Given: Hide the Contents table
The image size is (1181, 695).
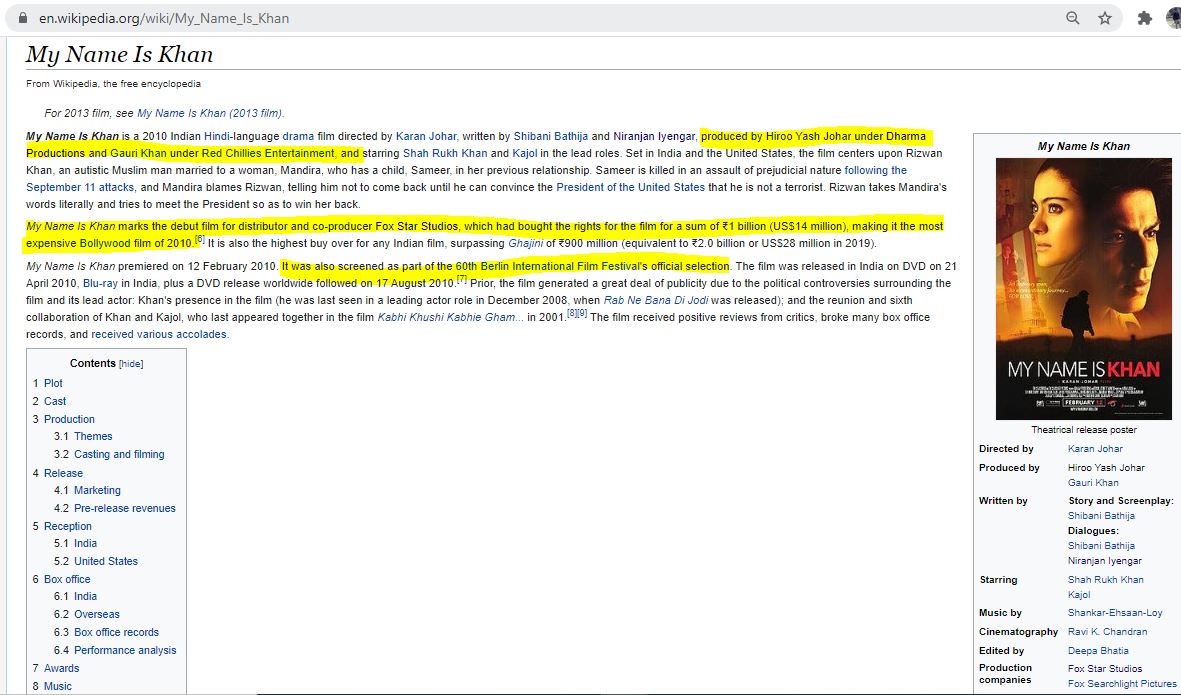Looking at the screenshot, I should click(x=131, y=364).
